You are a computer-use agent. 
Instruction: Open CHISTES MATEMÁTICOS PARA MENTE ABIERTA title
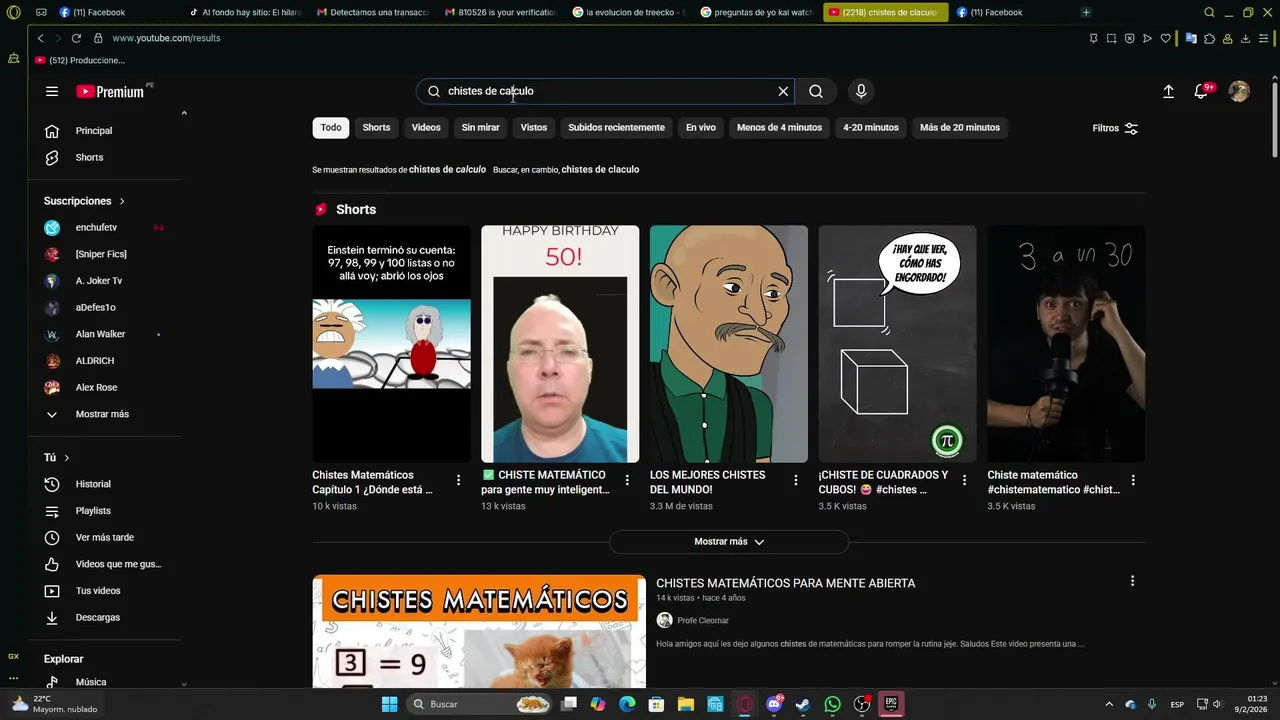coord(785,583)
